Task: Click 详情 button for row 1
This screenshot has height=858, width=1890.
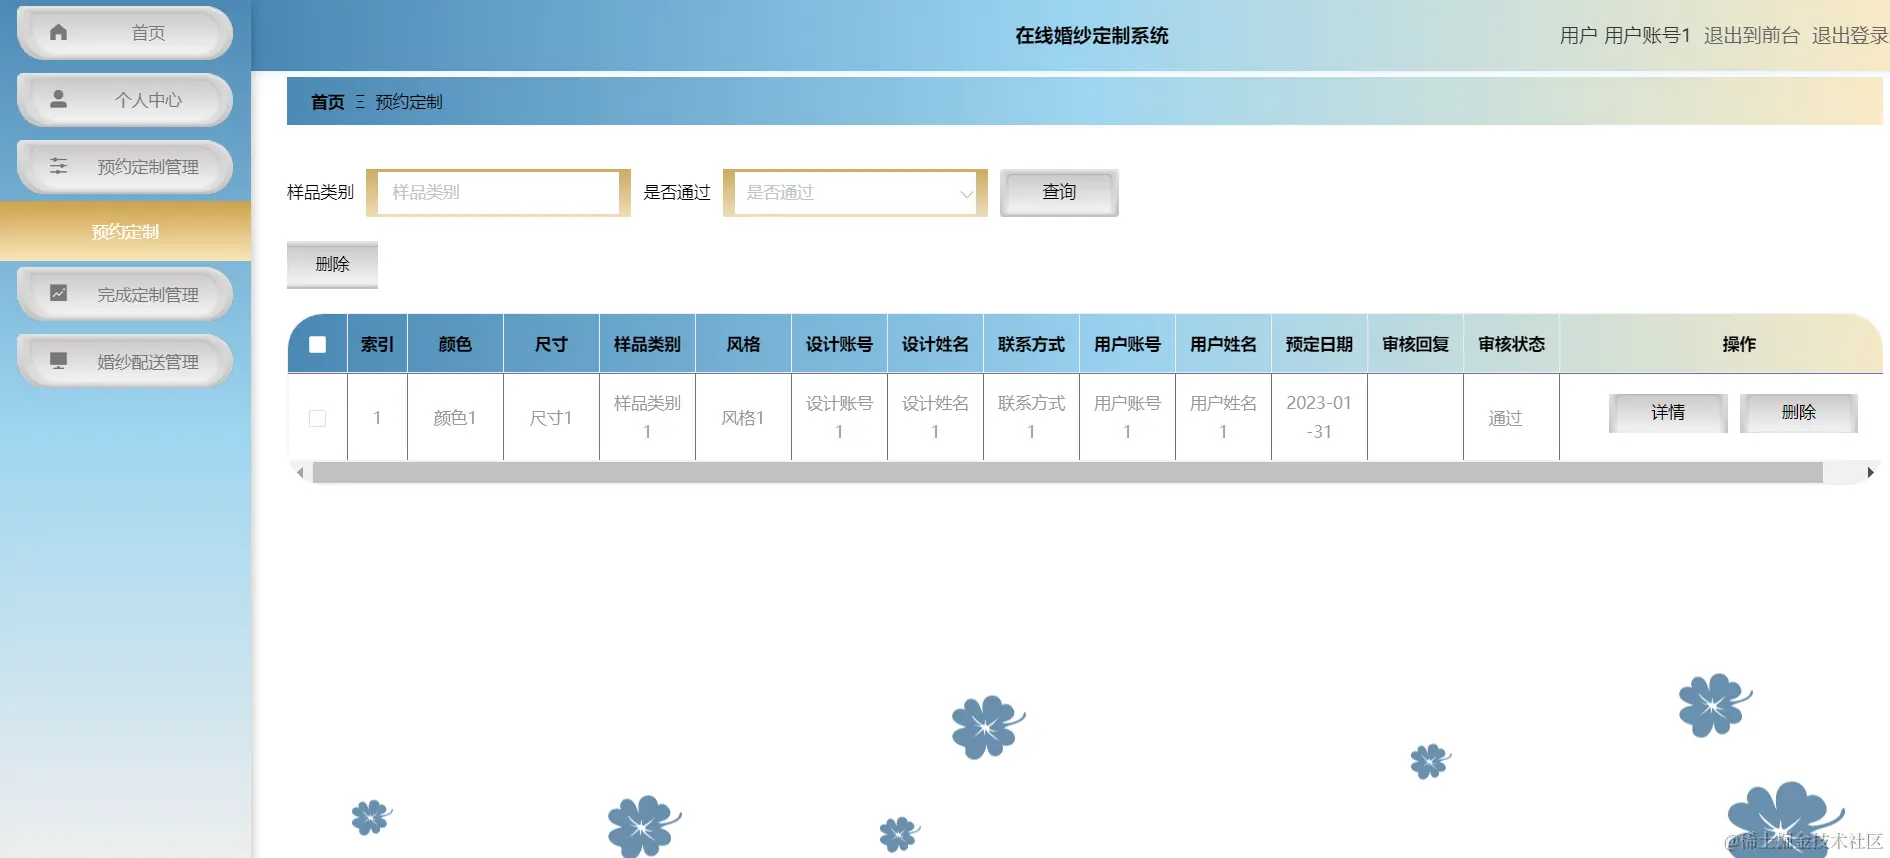Action: click(x=1668, y=412)
